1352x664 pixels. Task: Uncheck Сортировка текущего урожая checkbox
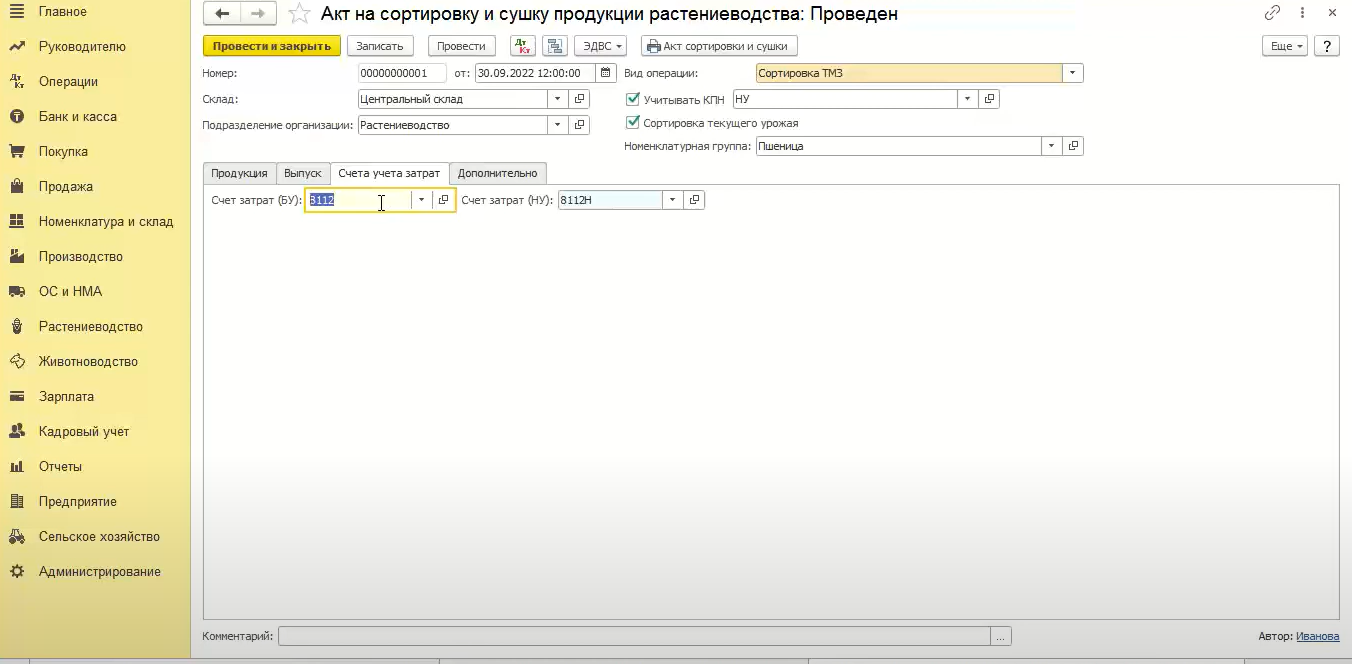[x=632, y=123]
